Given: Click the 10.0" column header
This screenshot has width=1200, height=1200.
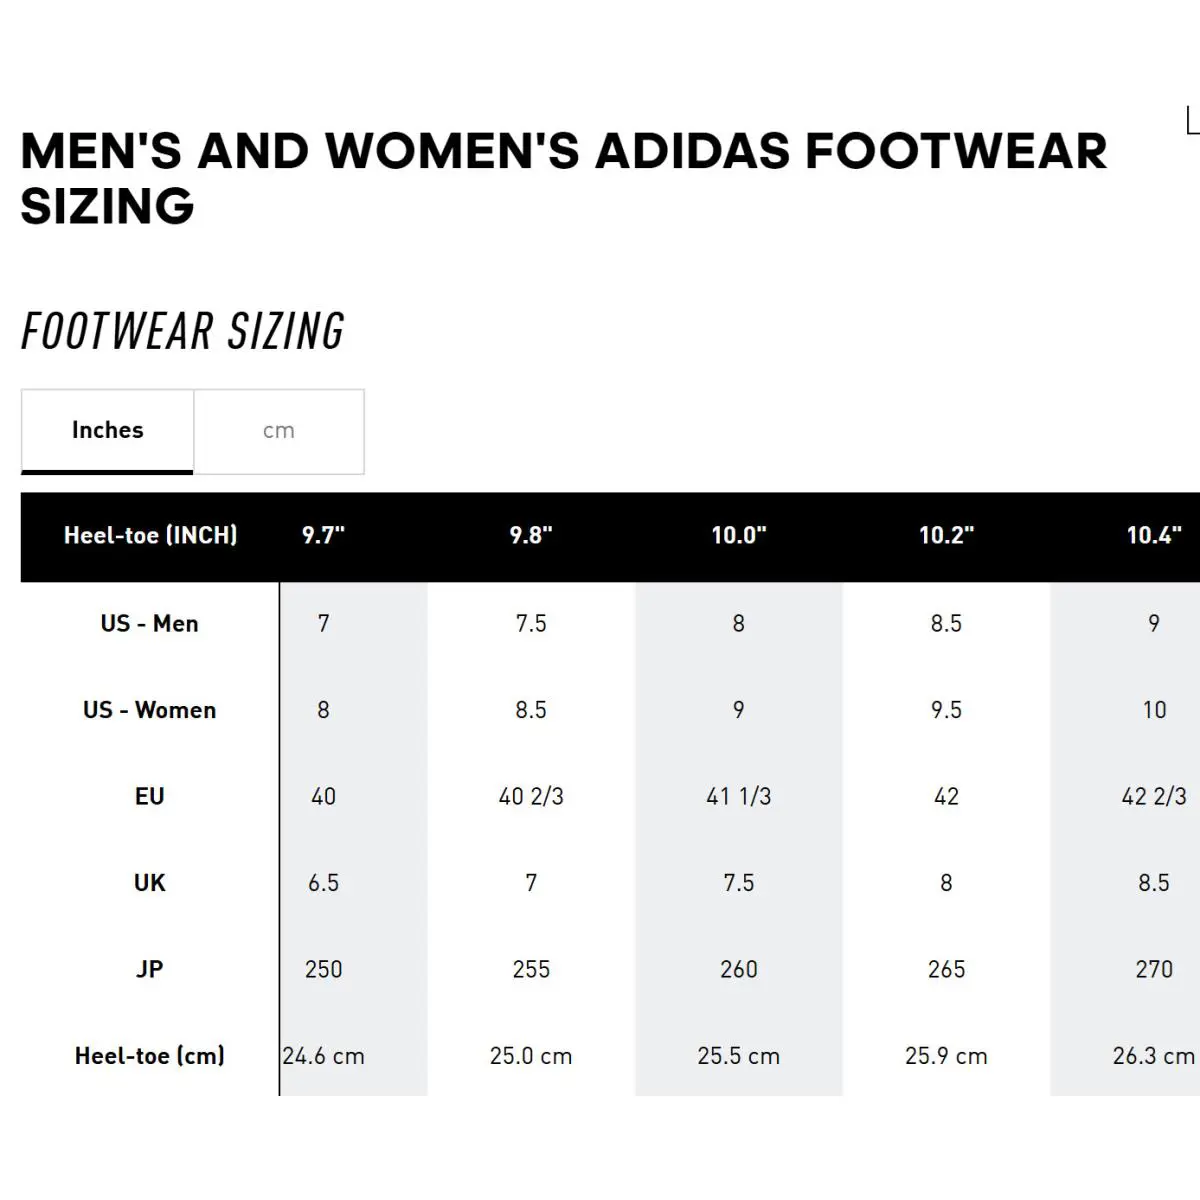Looking at the screenshot, I should click(739, 536).
